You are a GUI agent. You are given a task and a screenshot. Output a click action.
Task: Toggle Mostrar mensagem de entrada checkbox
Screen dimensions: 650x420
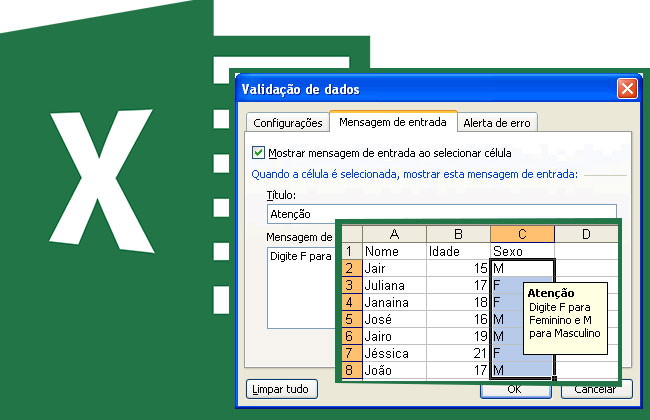[258, 153]
